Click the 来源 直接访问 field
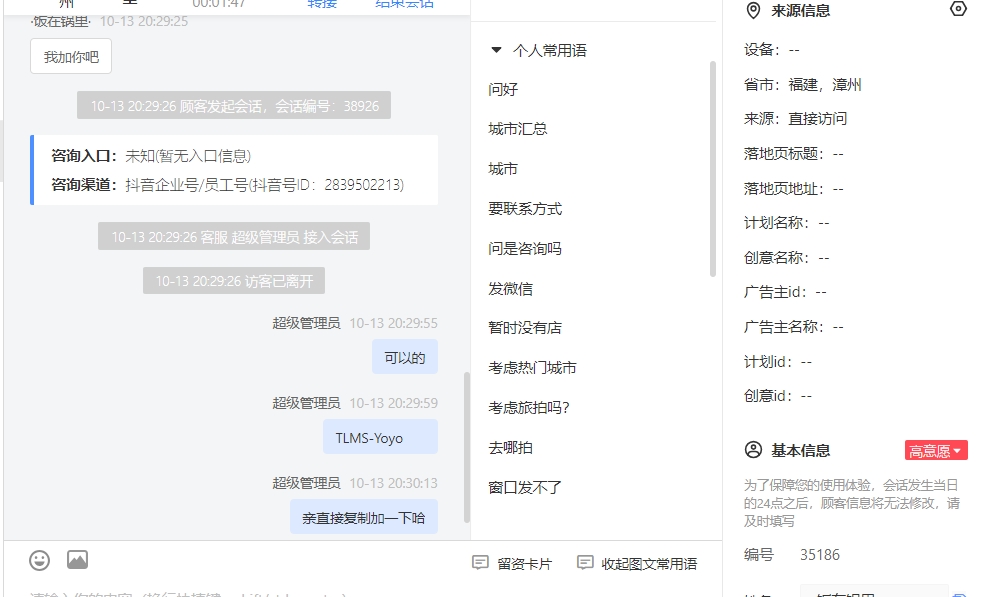This screenshot has height=597, width=988. (x=795, y=119)
